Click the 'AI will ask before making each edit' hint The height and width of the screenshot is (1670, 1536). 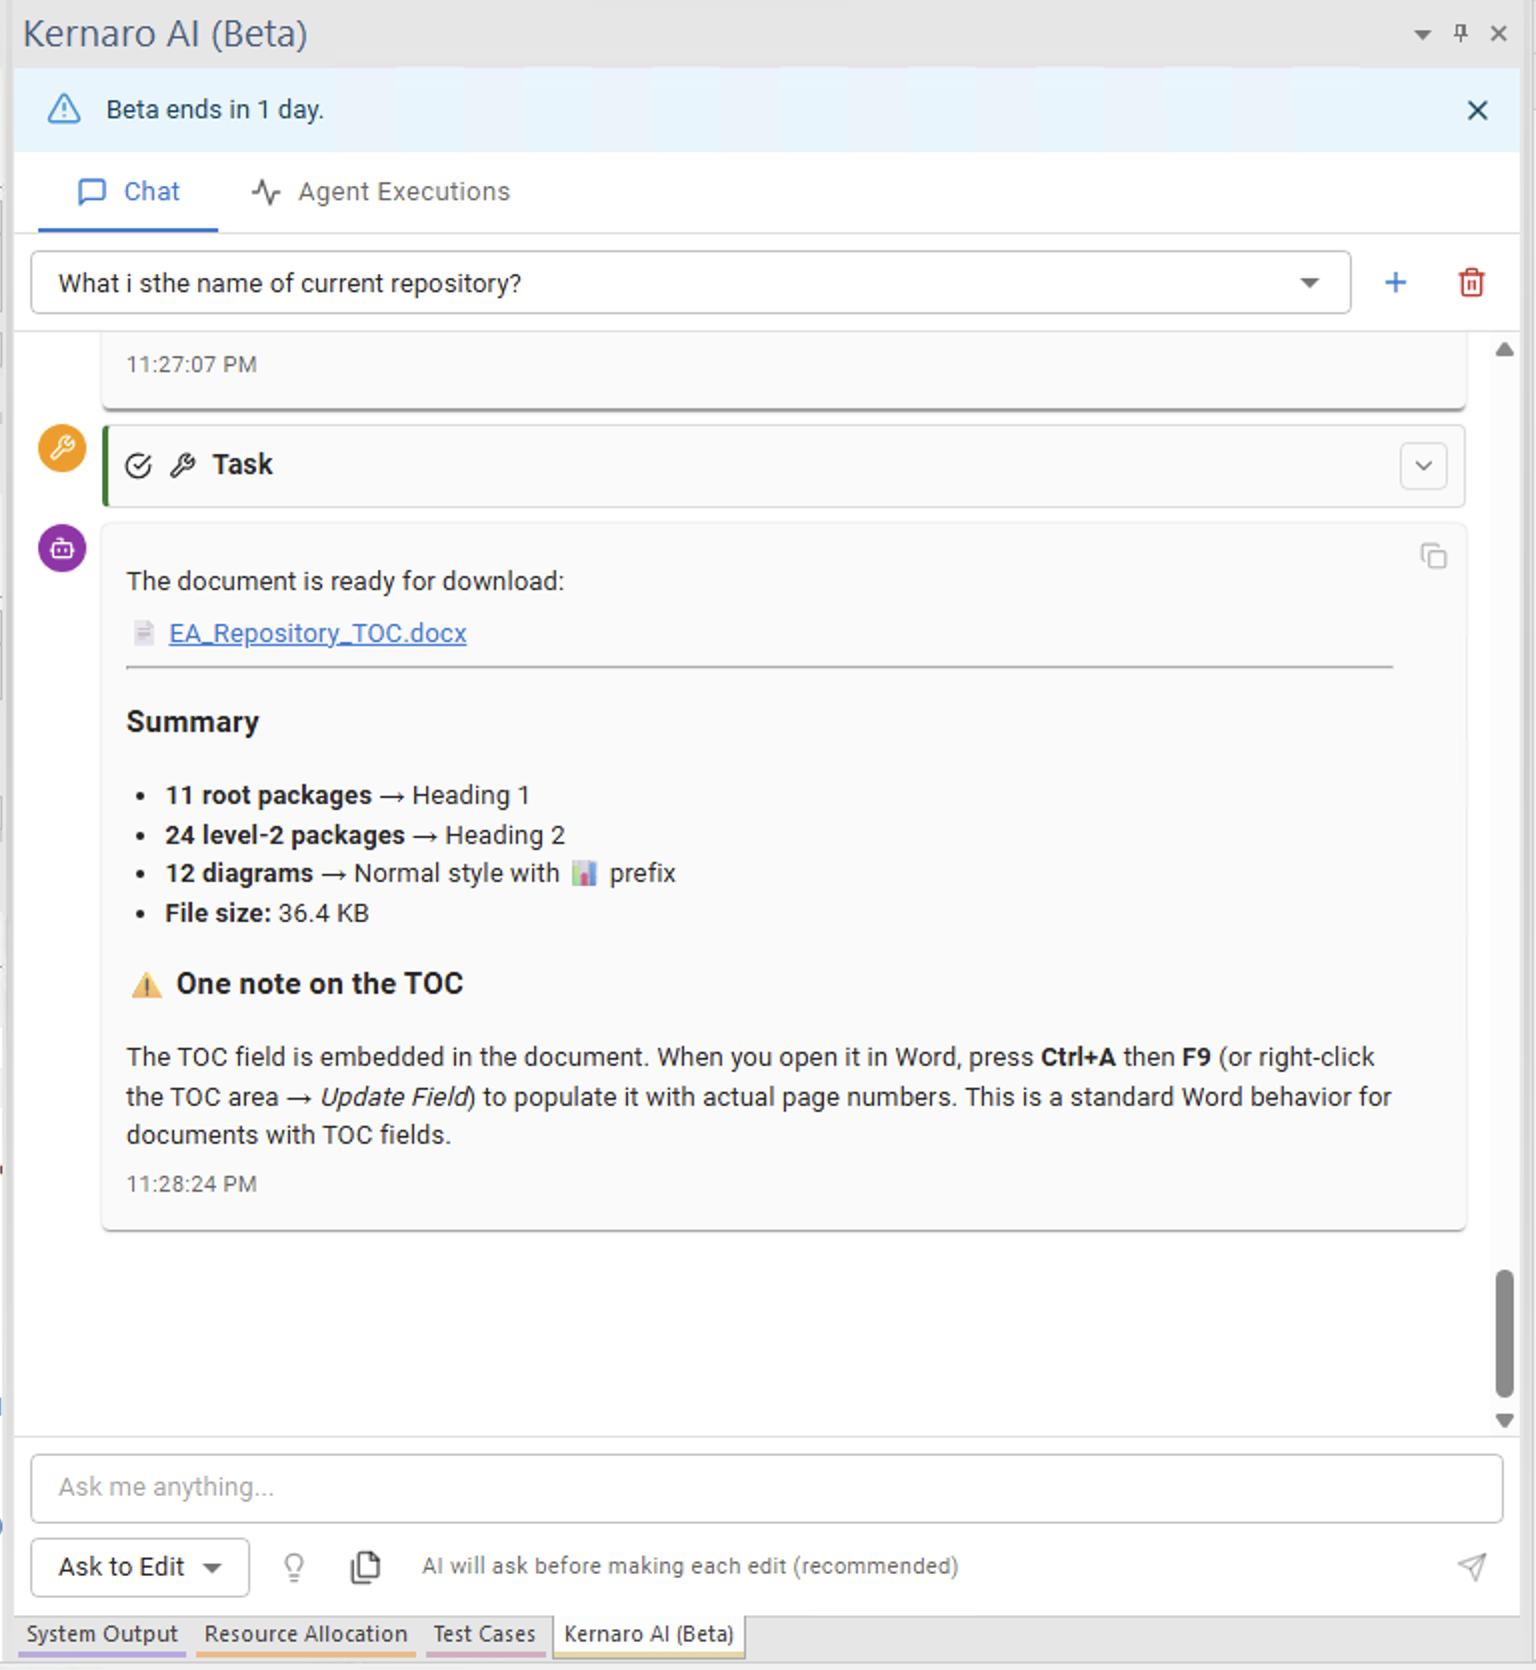tap(690, 1567)
